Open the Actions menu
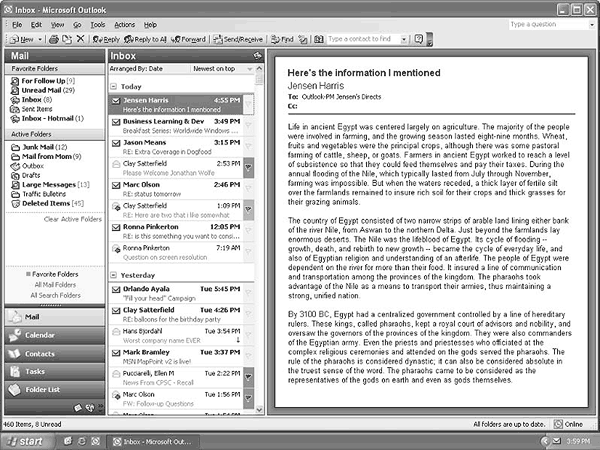The height and width of the screenshot is (450, 600). [124, 25]
